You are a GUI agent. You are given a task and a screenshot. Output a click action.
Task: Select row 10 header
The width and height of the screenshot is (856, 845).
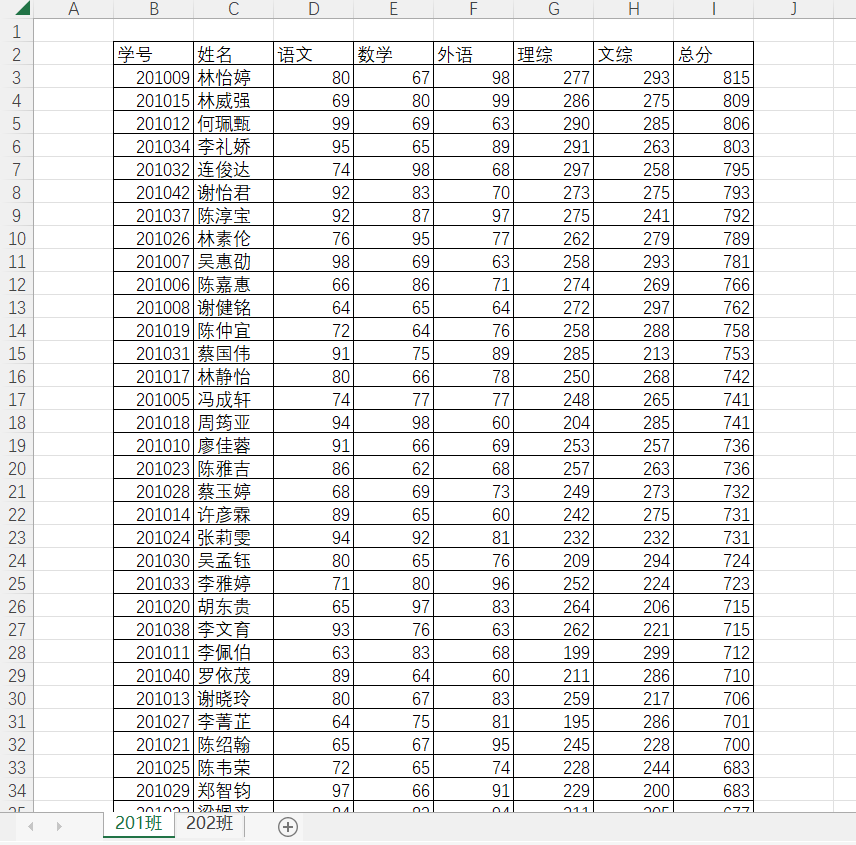[x=16, y=239]
